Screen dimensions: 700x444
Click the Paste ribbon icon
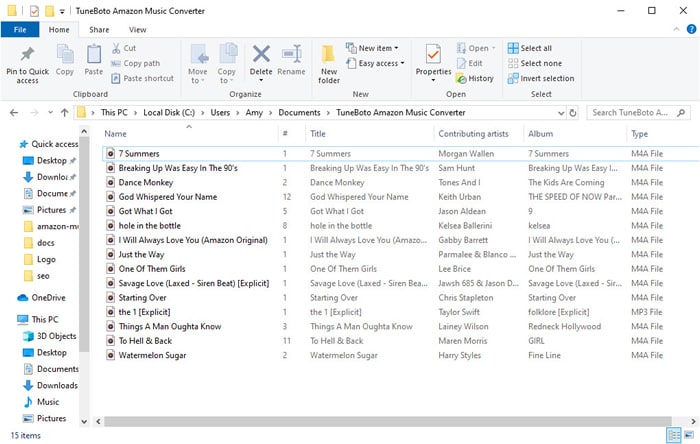pos(93,54)
